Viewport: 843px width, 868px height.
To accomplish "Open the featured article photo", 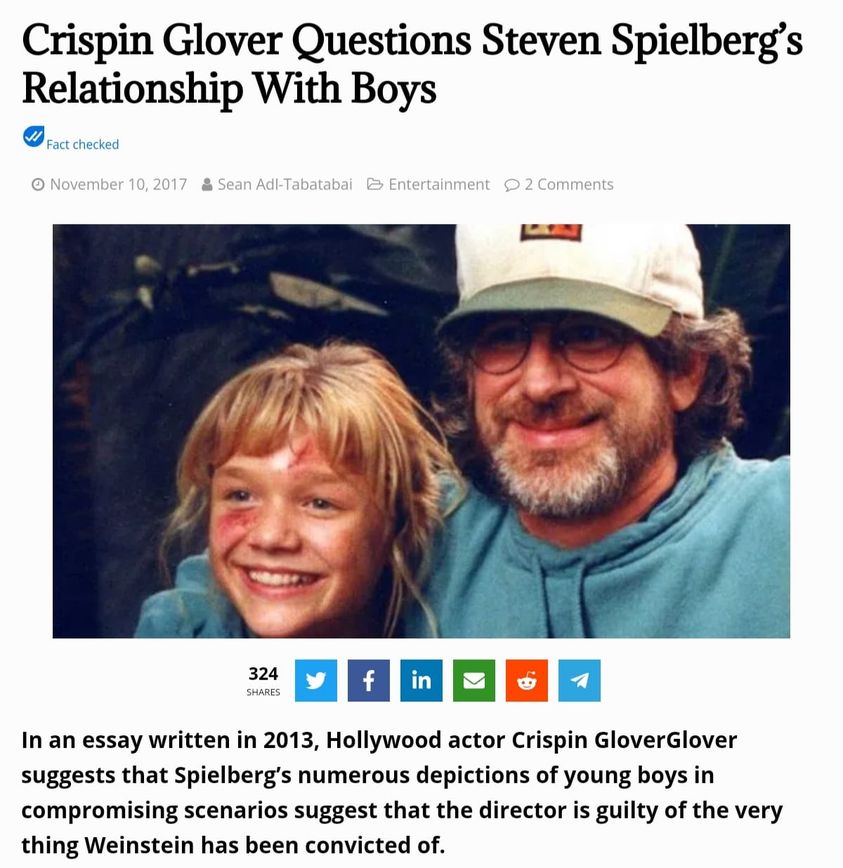I will tap(421, 431).
